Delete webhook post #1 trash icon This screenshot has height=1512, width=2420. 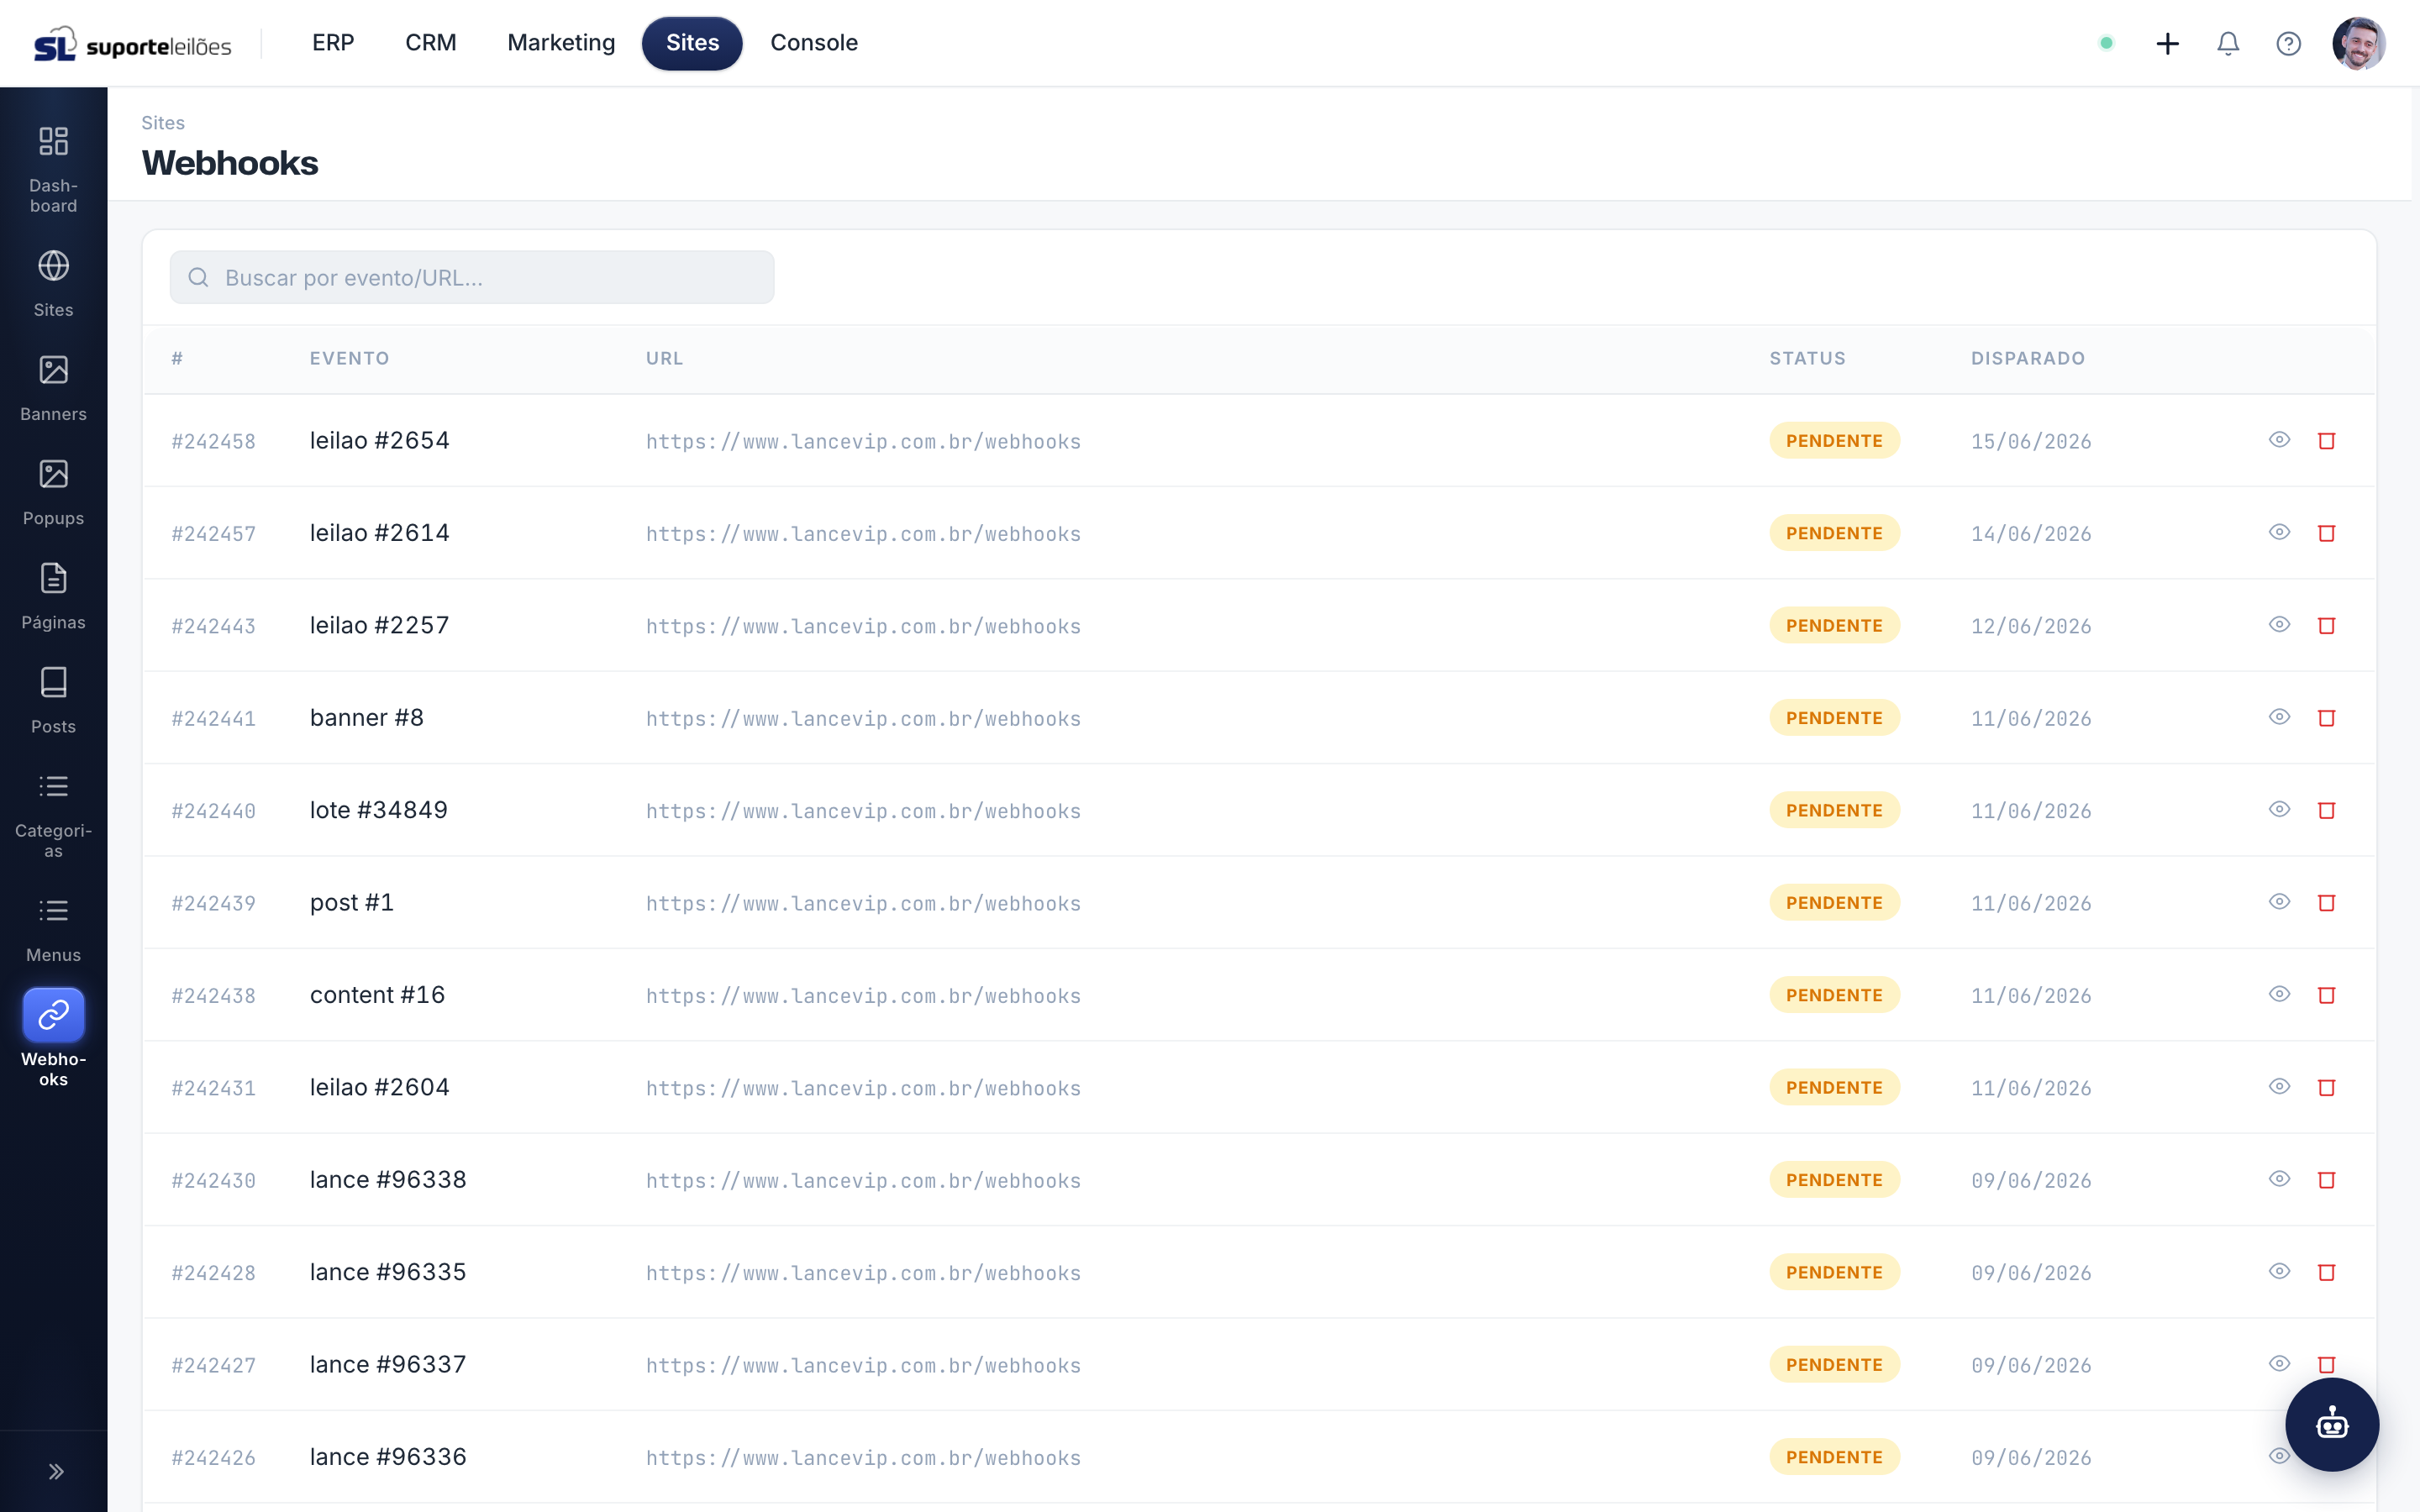[2326, 903]
